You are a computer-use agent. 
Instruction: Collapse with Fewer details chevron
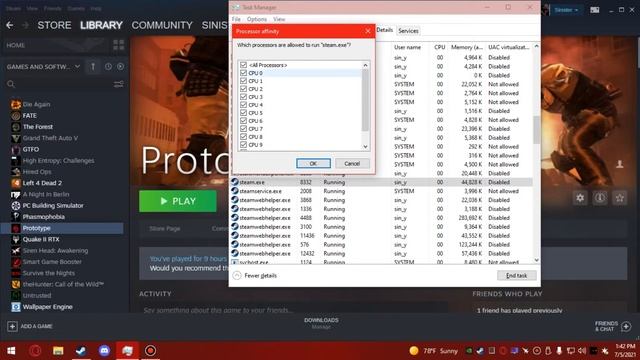[x=237, y=276]
